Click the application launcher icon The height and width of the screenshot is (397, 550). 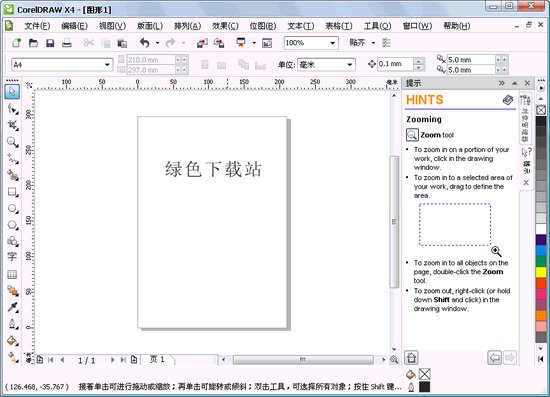[x=241, y=43]
